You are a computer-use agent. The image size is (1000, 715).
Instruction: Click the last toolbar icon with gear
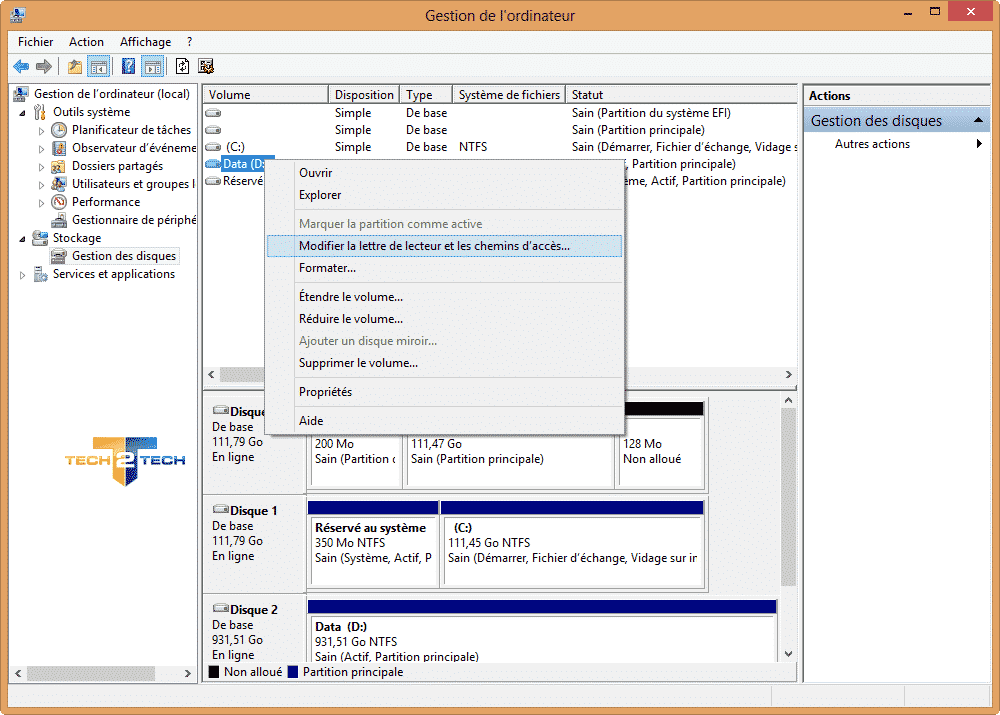[x=206, y=67]
